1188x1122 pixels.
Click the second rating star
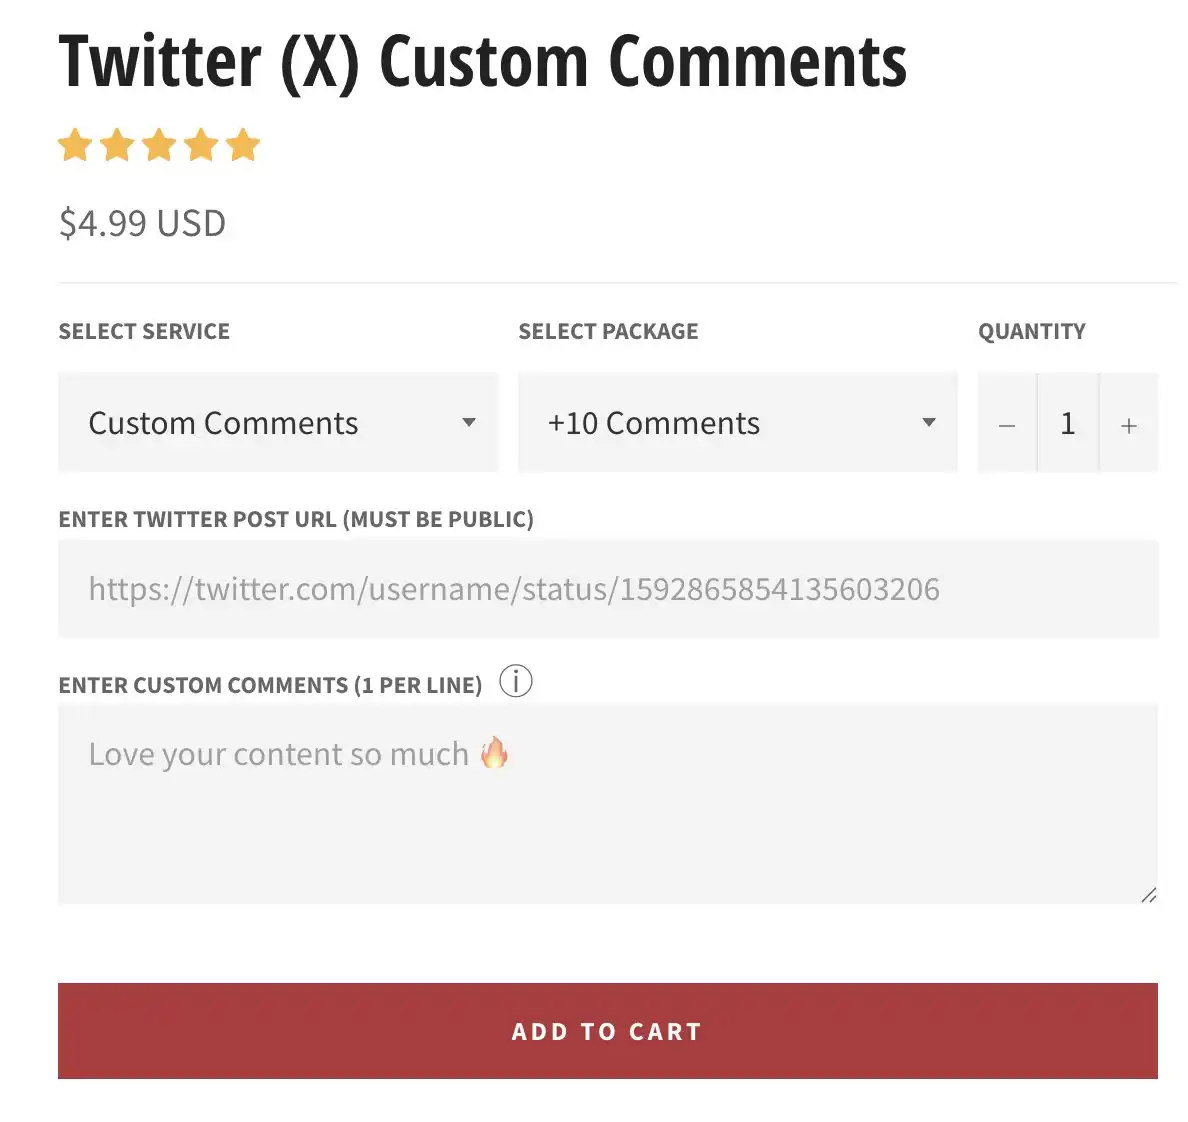click(117, 146)
